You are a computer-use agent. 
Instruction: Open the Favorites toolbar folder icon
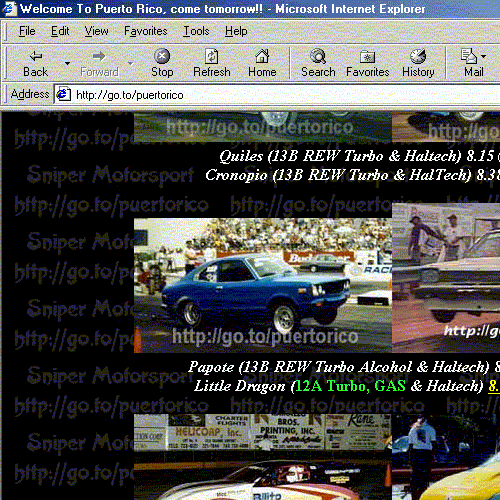367,57
